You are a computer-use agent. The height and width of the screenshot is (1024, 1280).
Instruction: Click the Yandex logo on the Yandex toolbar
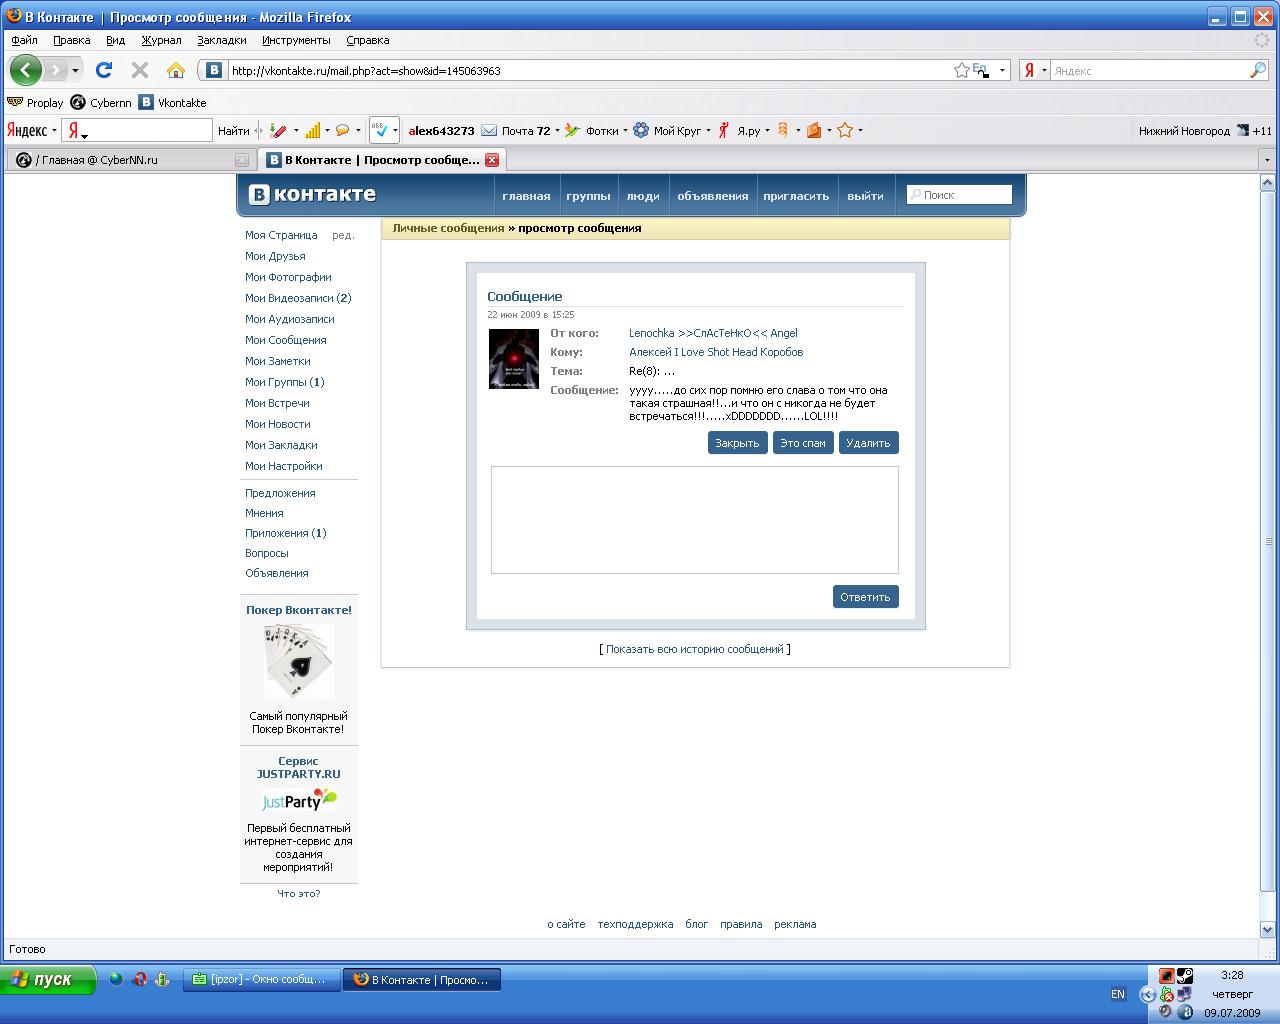point(27,130)
